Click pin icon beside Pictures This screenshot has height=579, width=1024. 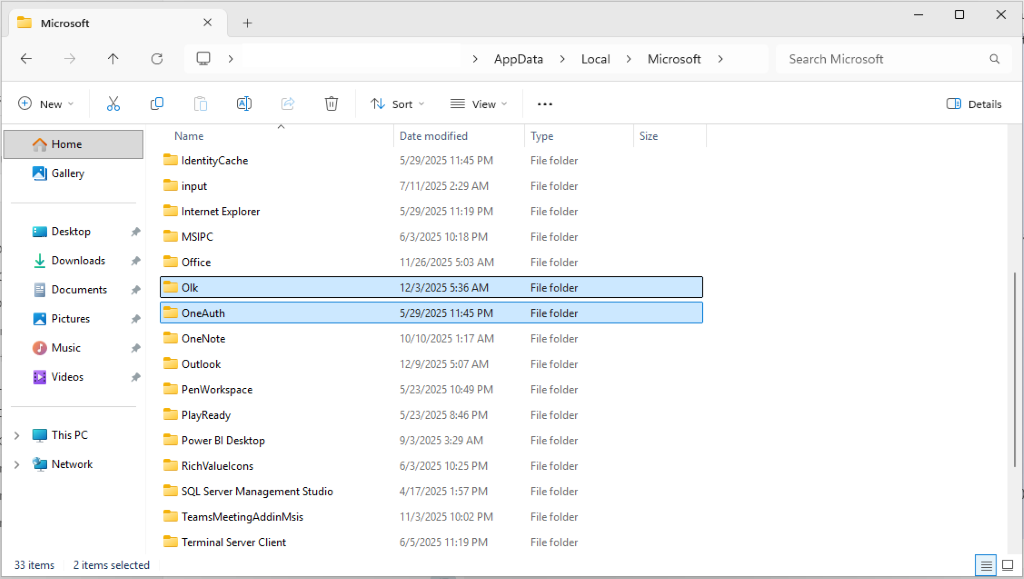pyautogui.click(x=135, y=319)
